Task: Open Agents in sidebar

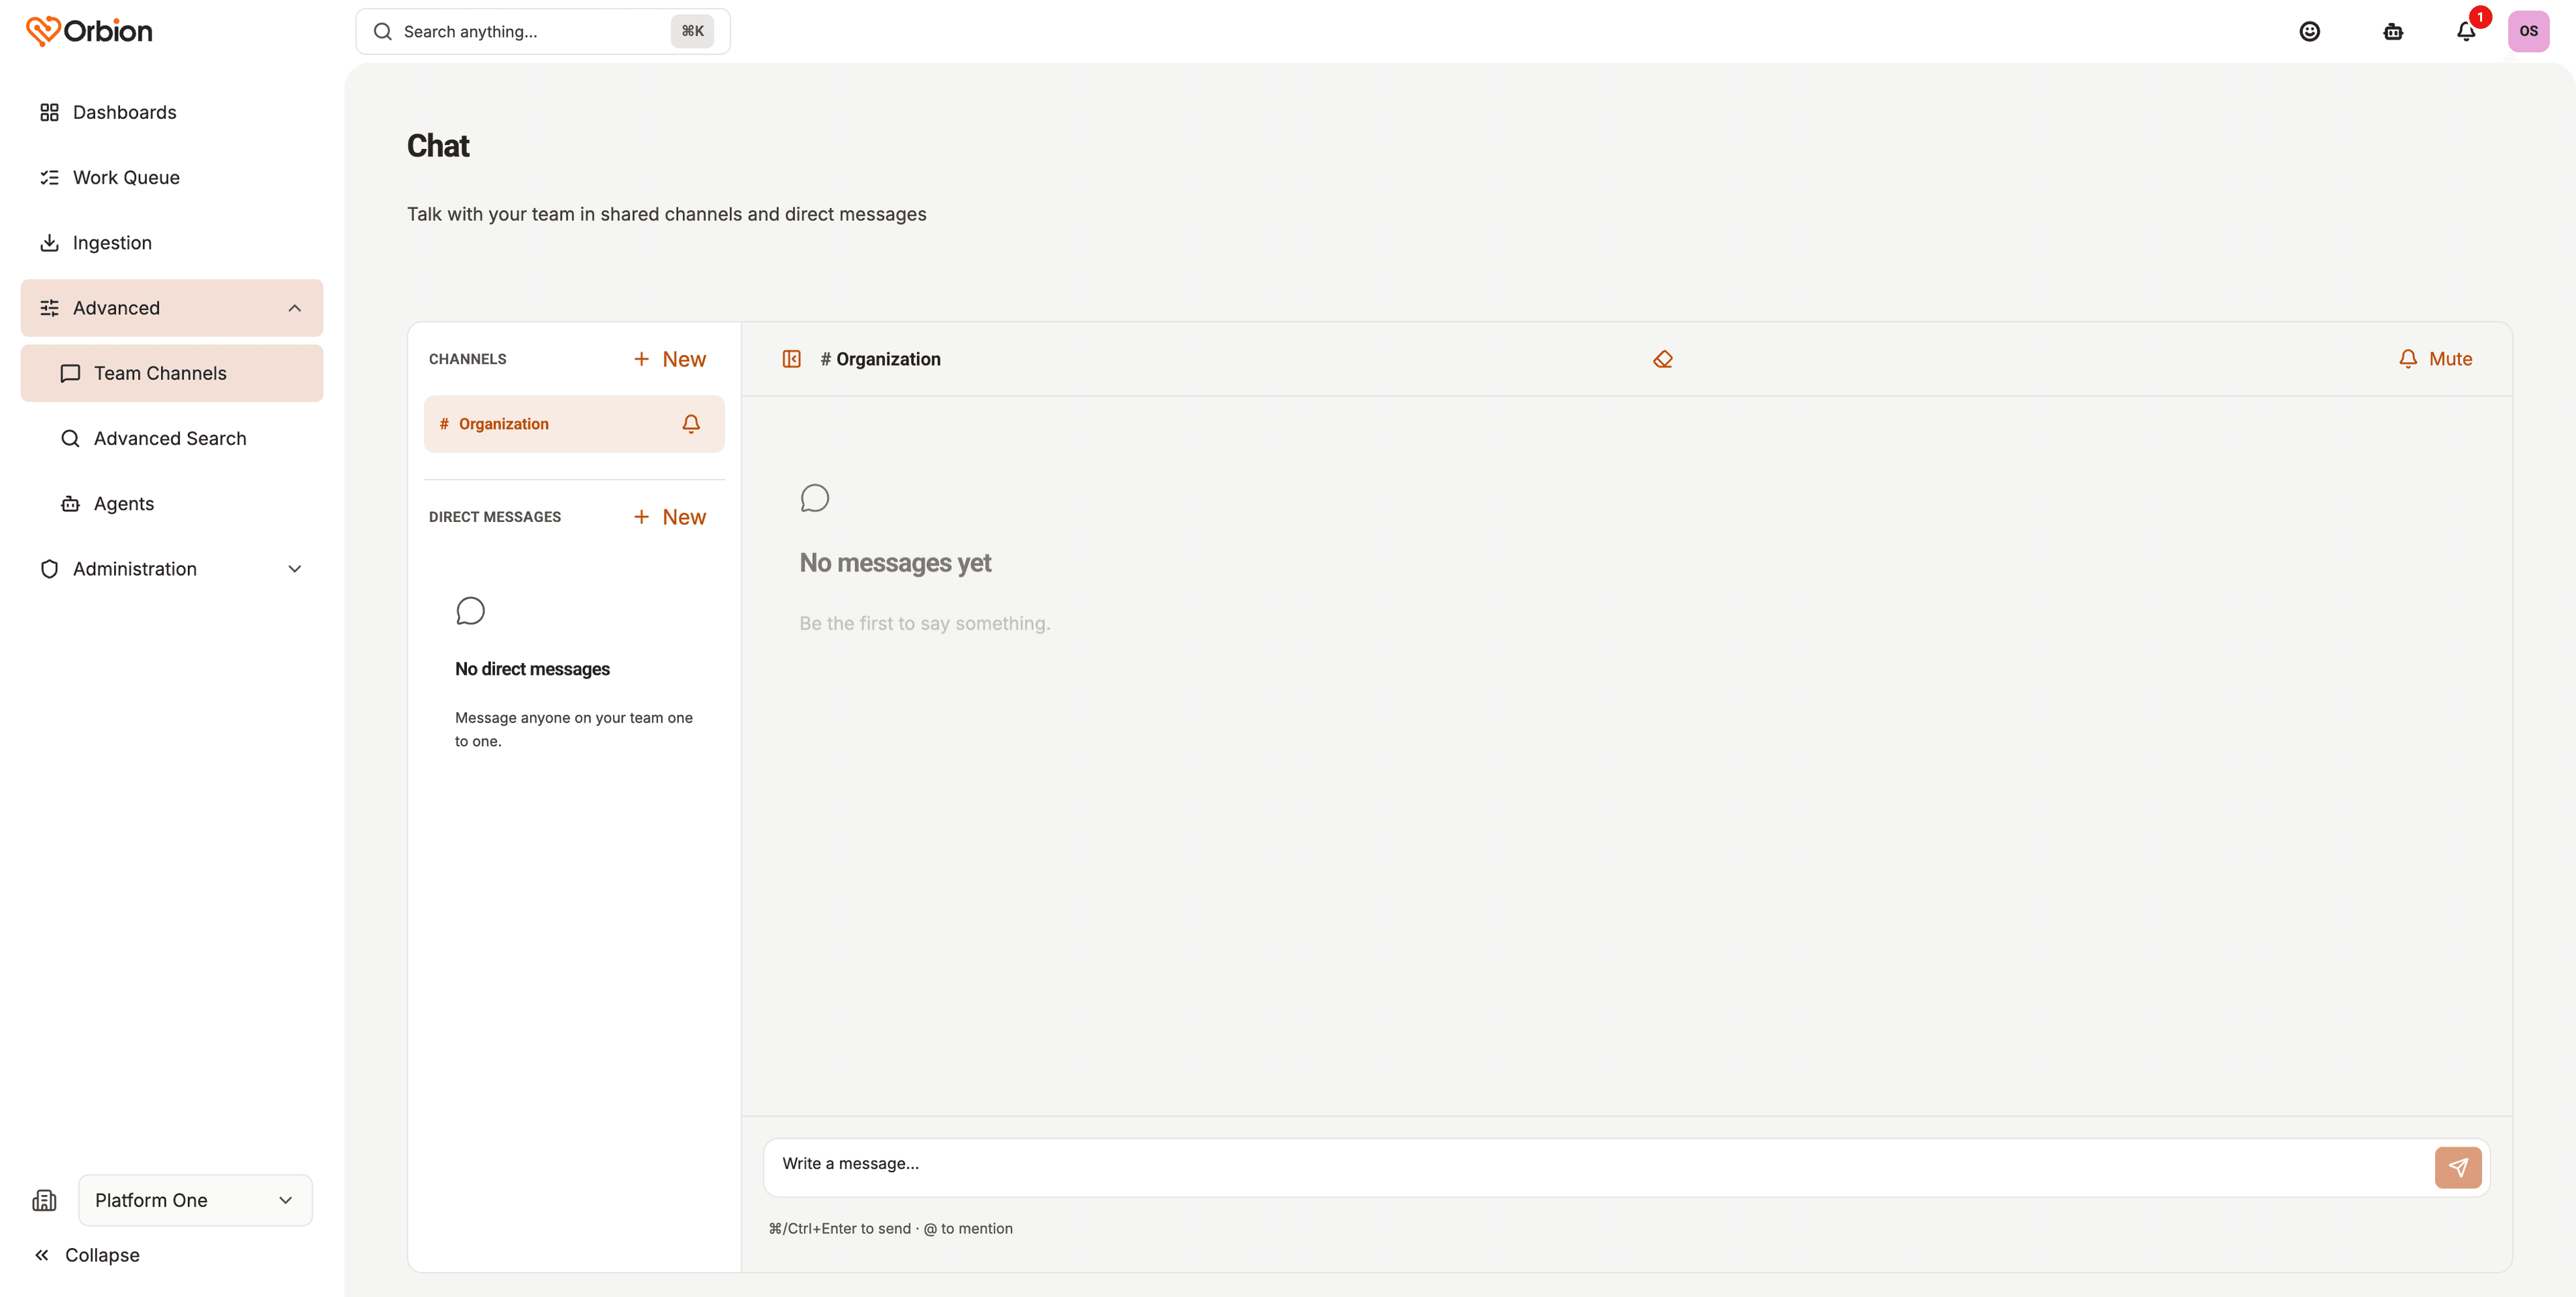Action: pyautogui.click(x=172, y=504)
